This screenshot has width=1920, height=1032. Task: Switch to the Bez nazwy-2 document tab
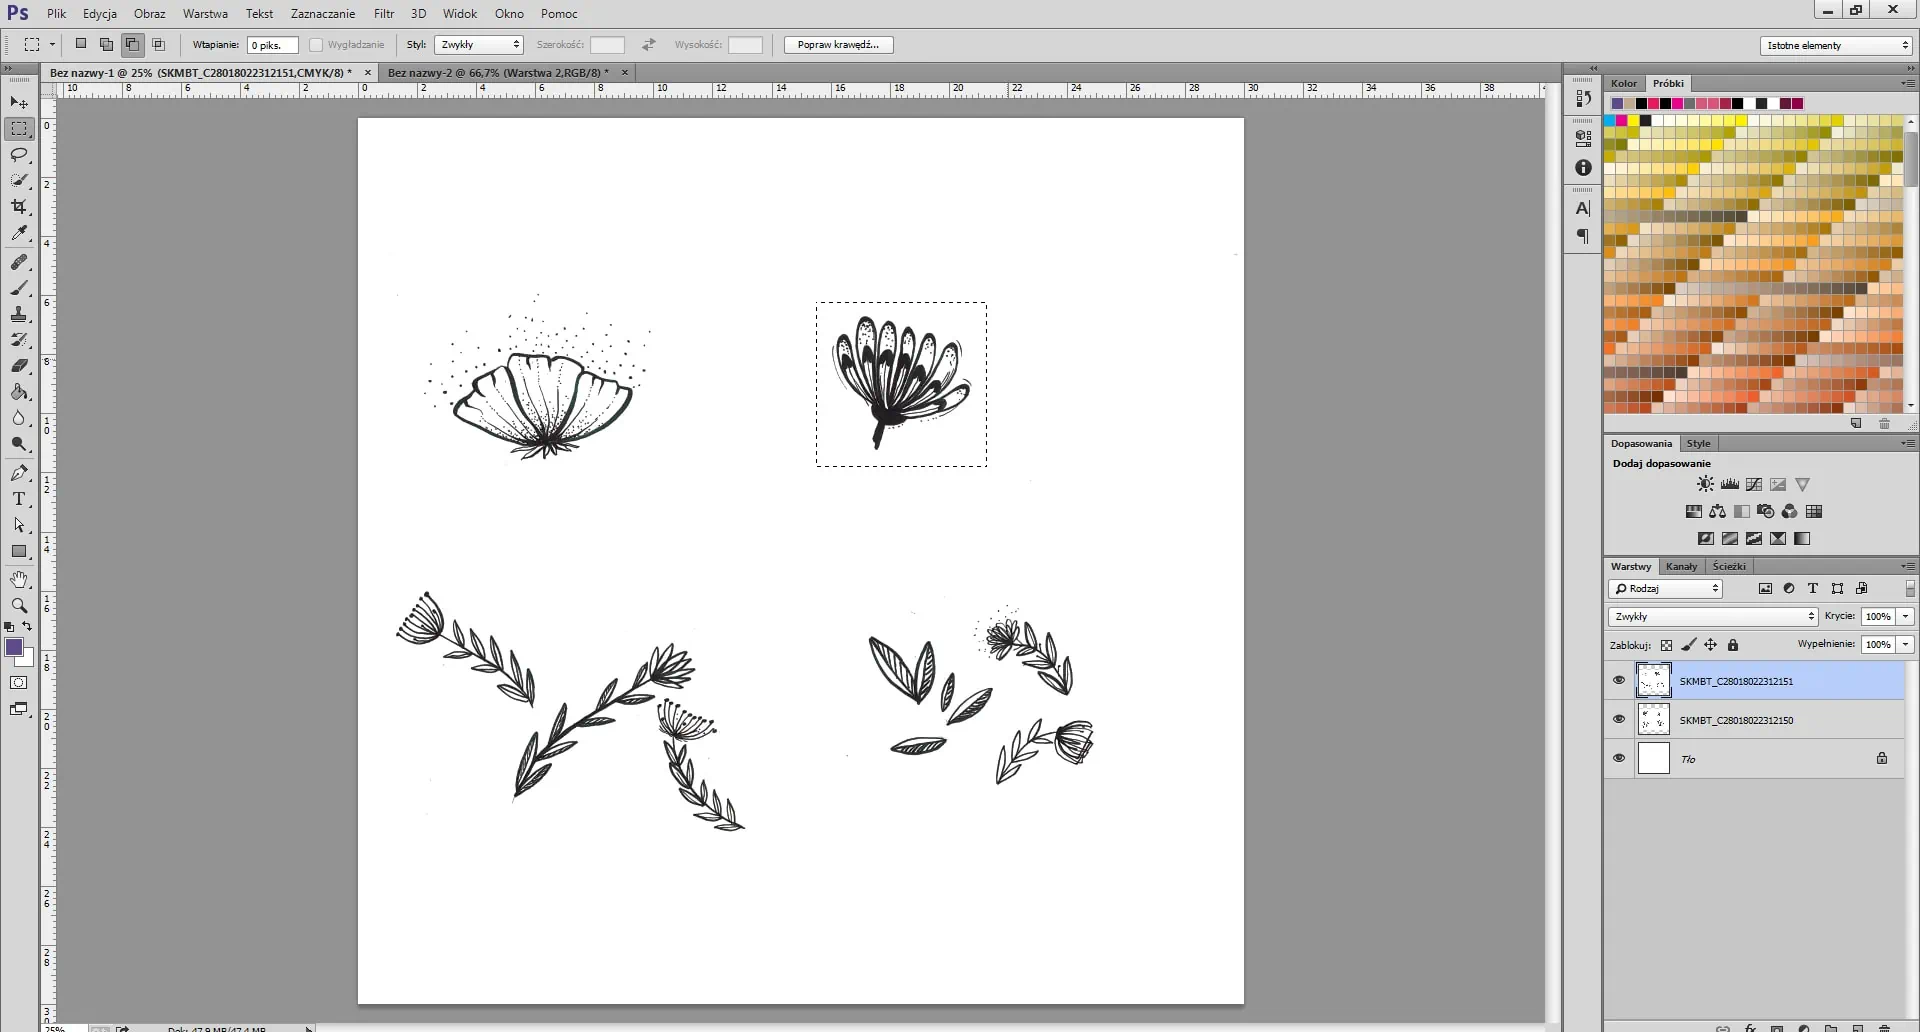[497, 73]
